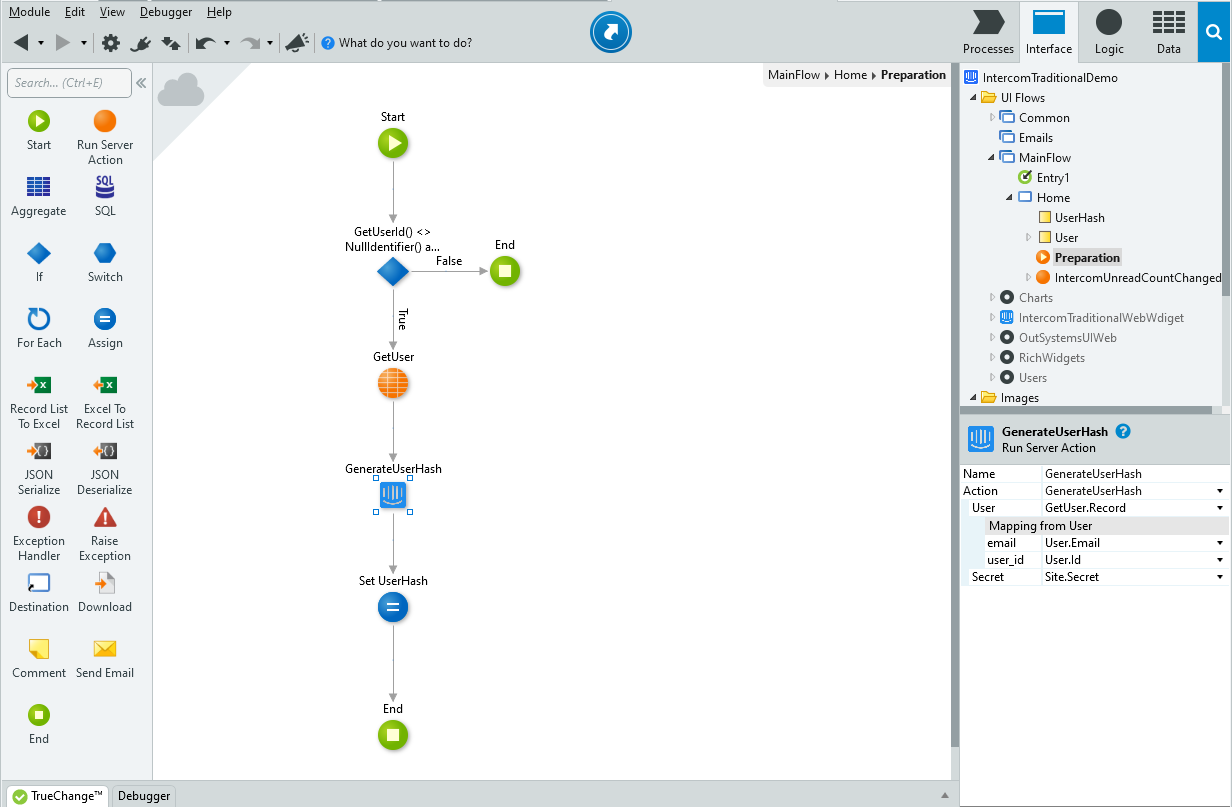
Task: Click the toolbox search field
Action: [69, 83]
